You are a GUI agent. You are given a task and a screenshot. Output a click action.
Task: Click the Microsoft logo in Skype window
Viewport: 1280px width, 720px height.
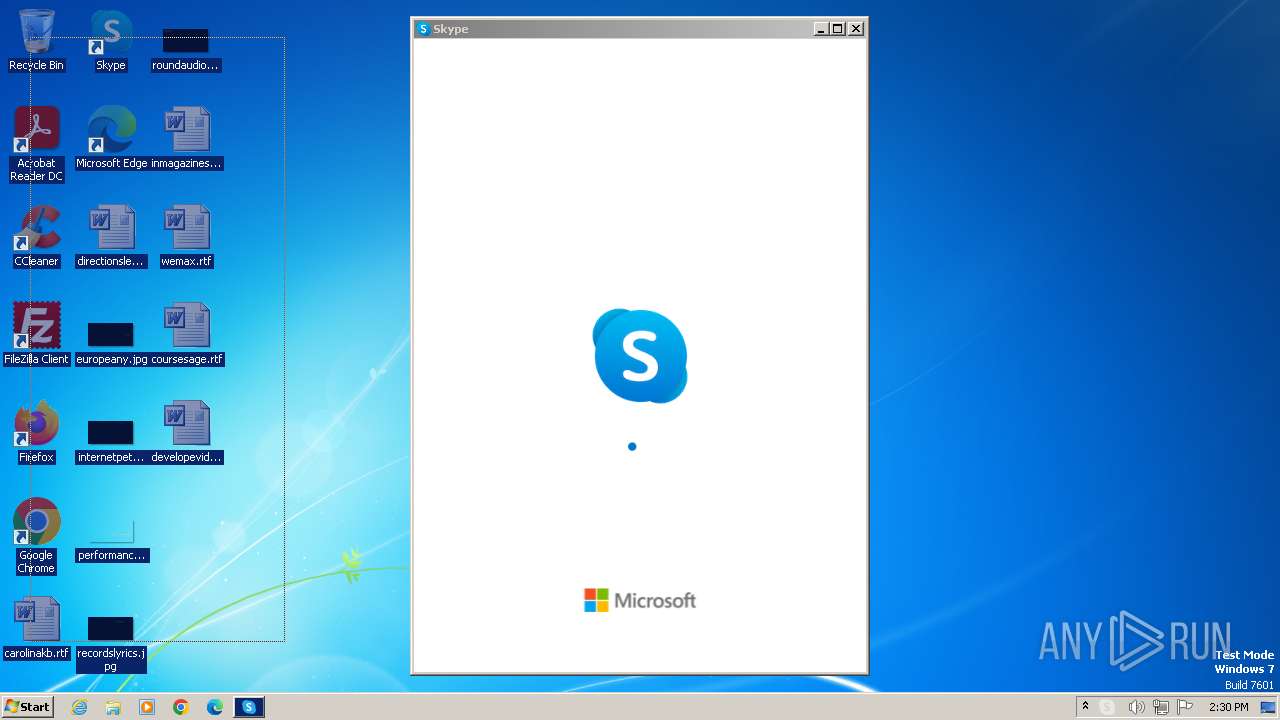click(x=640, y=600)
